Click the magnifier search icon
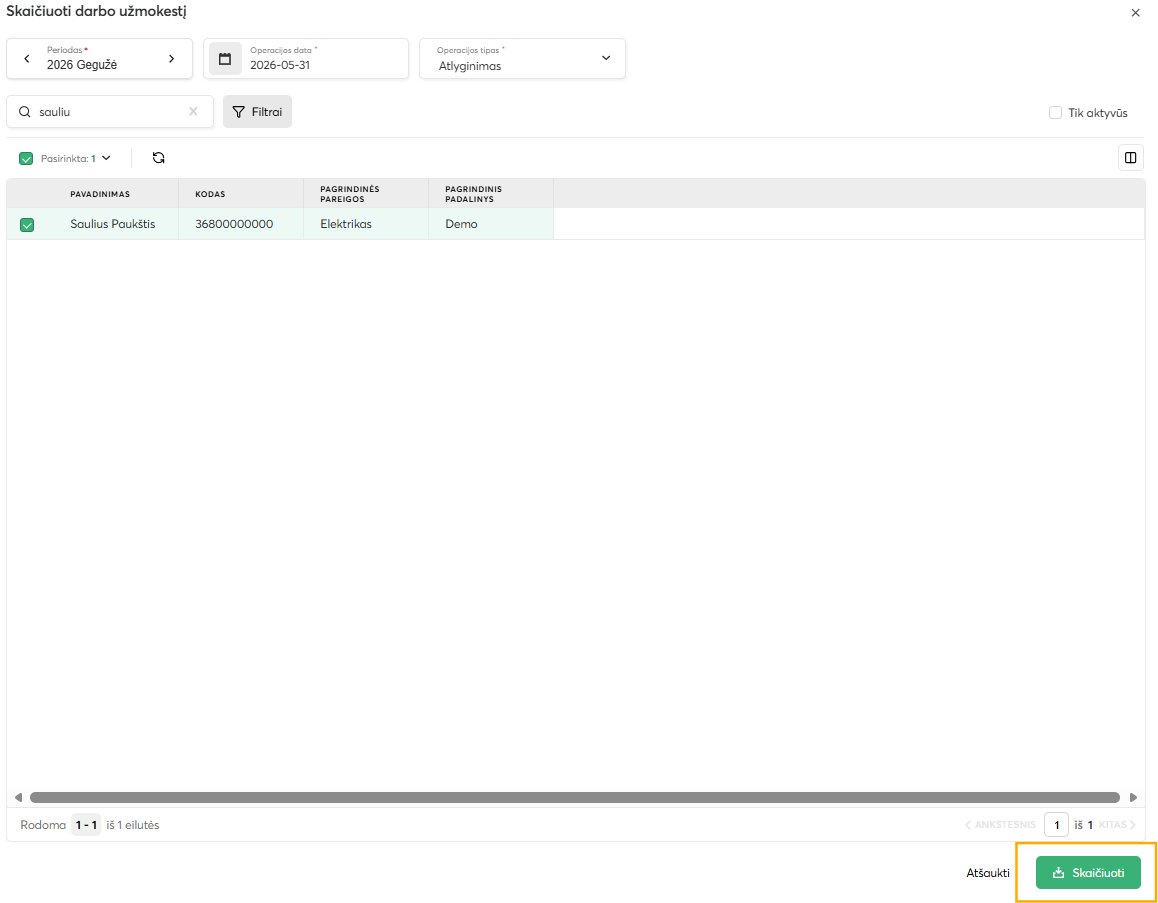The image size is (1158, 903). pos(24,111)
